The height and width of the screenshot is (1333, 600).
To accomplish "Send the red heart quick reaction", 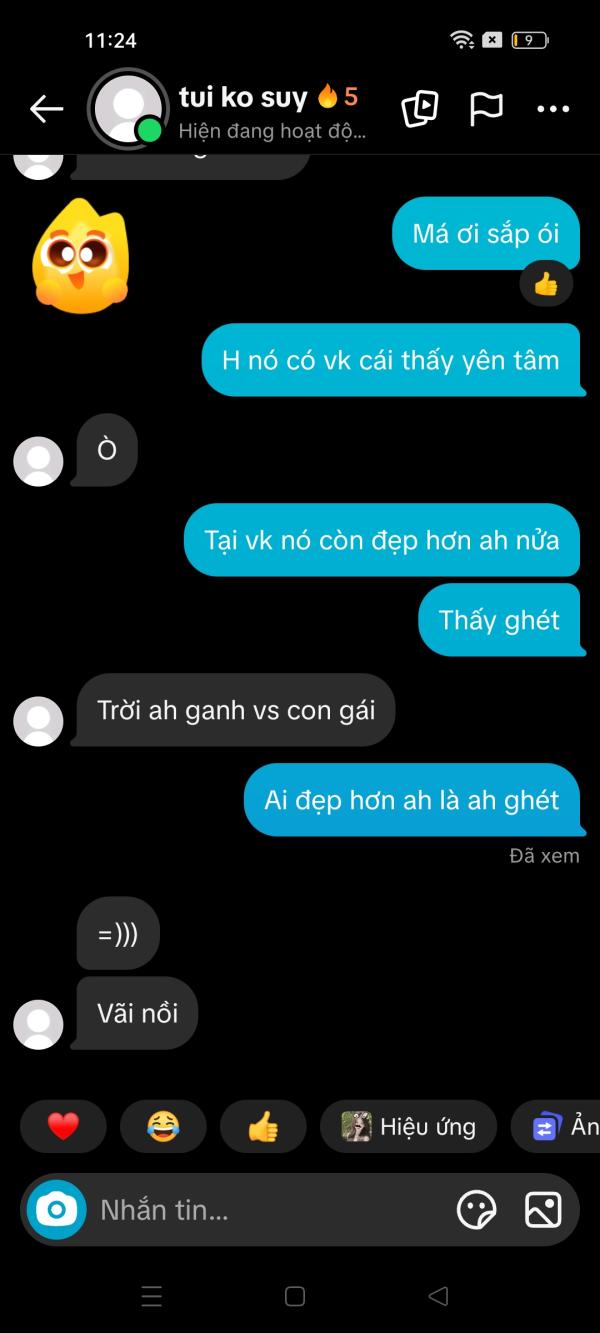I will click(x=63, y=1127).
